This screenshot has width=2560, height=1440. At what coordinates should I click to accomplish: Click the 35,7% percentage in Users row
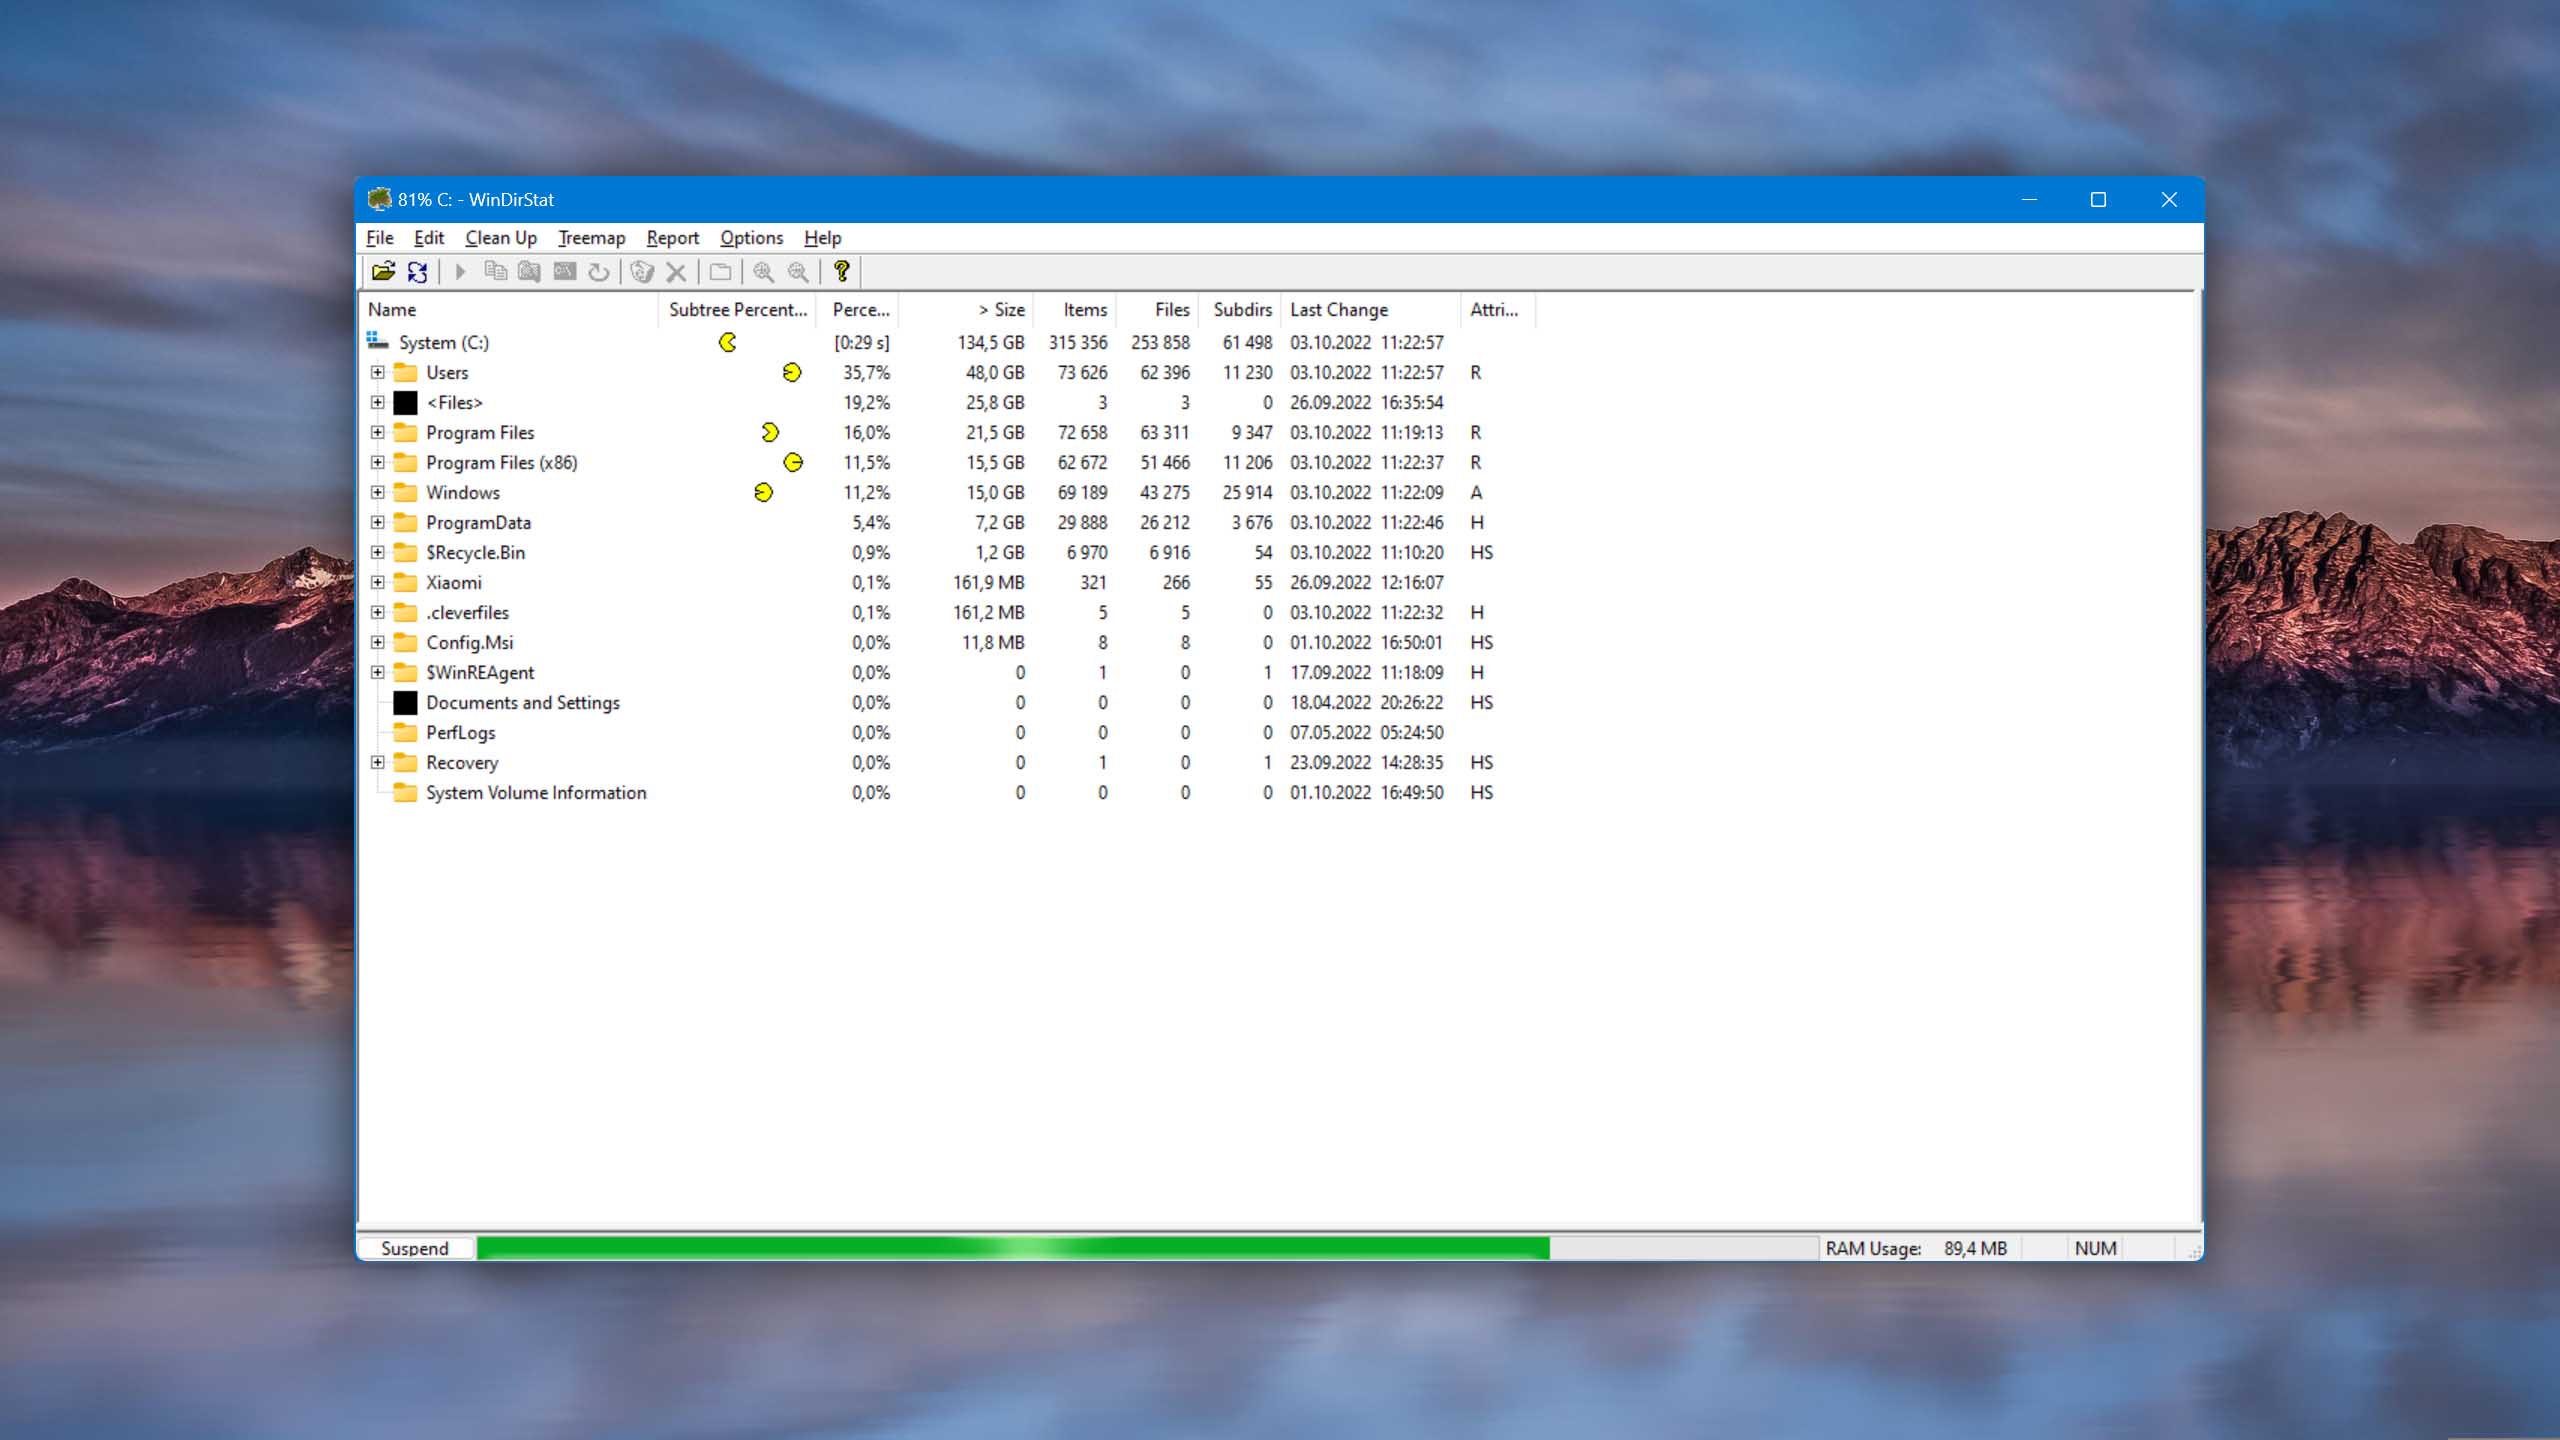point(866,372)
